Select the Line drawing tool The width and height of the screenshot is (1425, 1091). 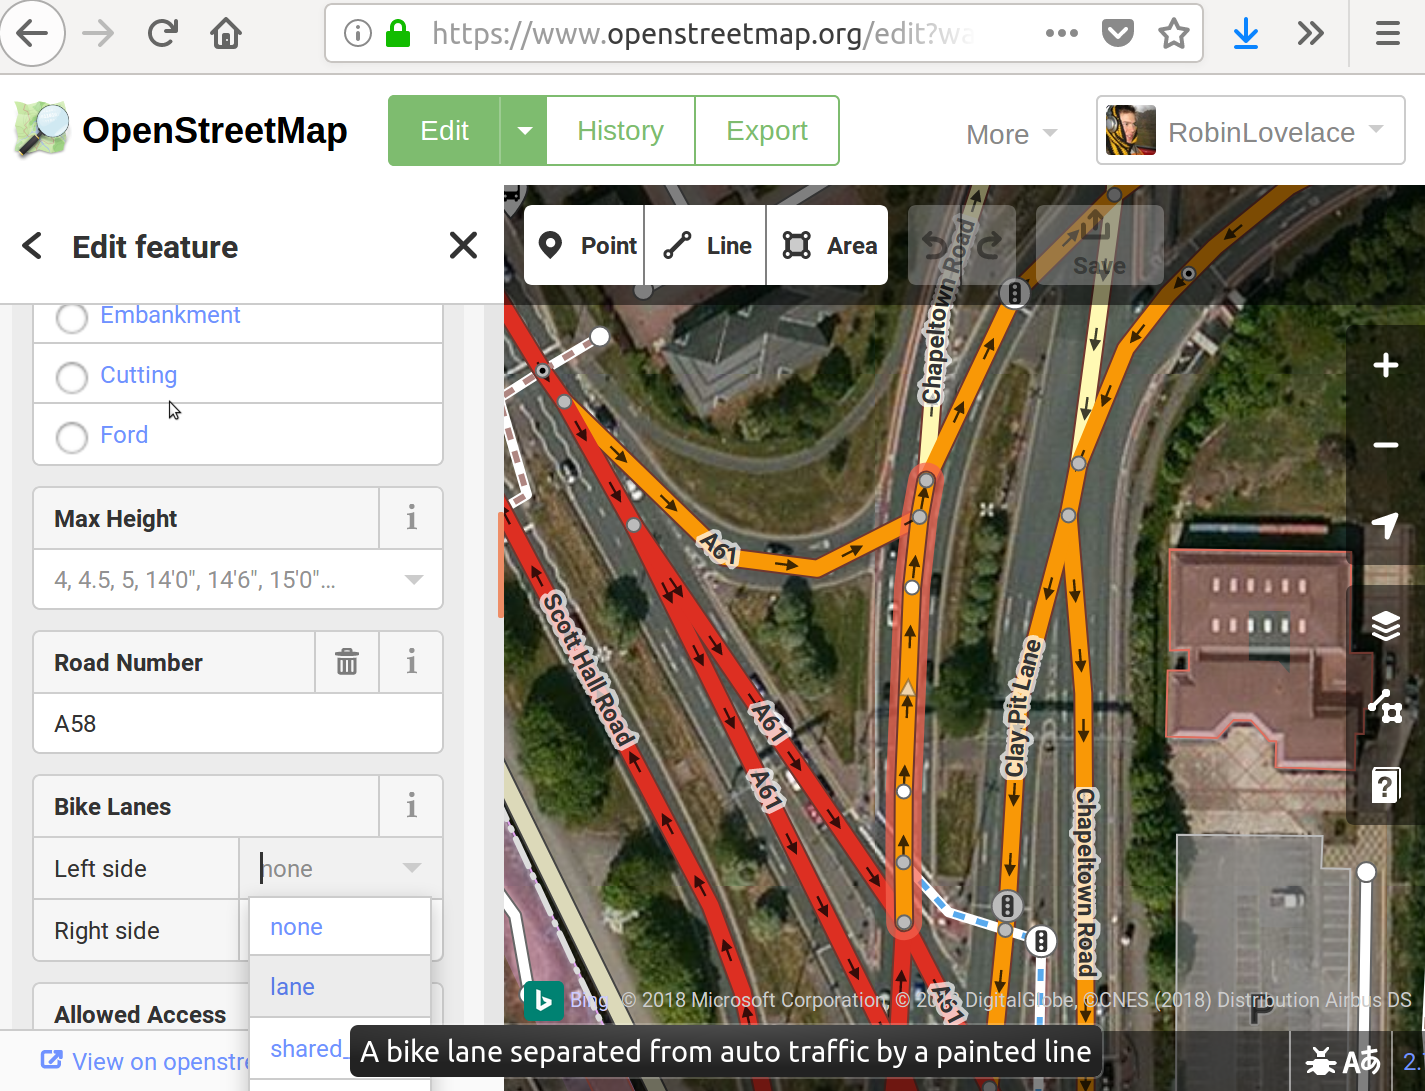coord(706,246)
